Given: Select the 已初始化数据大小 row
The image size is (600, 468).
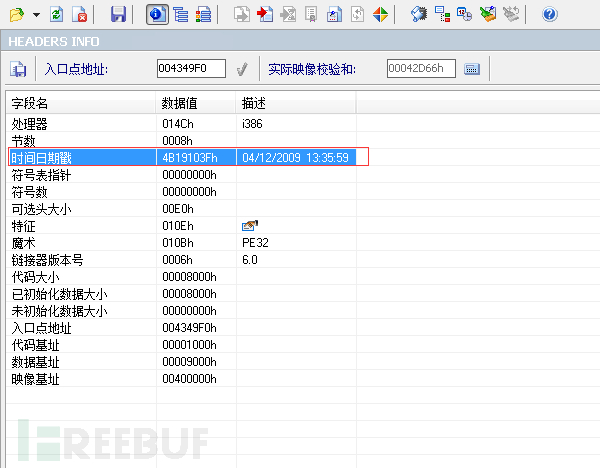Looking at the screenshot, I should [181, 294].
